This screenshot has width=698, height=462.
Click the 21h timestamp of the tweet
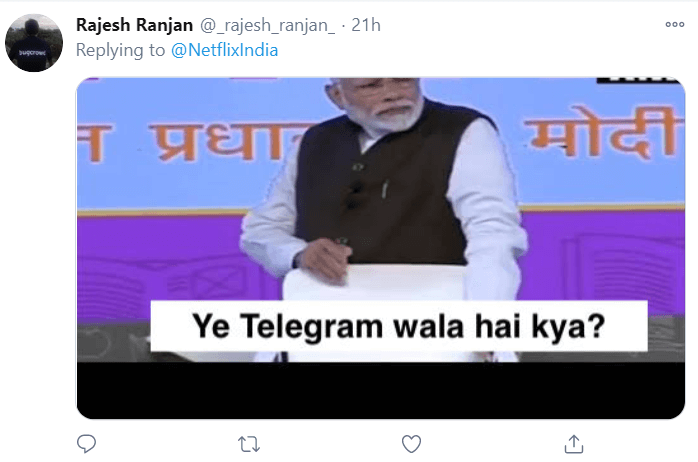click(366, 25)
